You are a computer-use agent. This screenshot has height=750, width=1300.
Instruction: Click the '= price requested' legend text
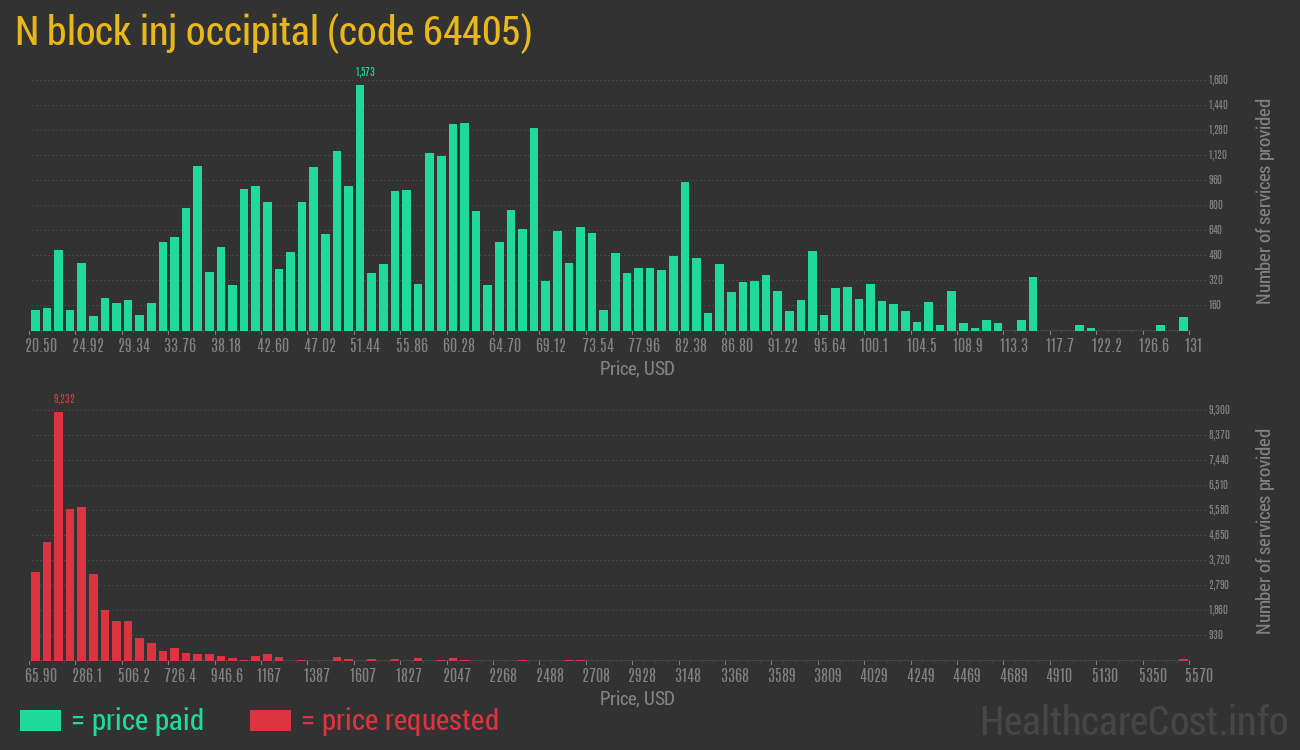point(399,720)
